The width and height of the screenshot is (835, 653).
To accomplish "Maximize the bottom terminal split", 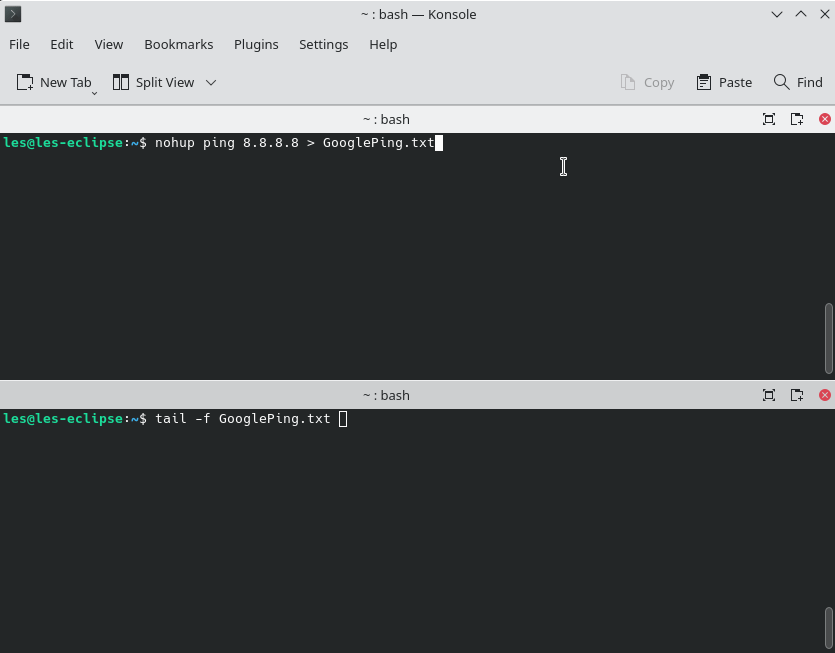I will [769, 394].
